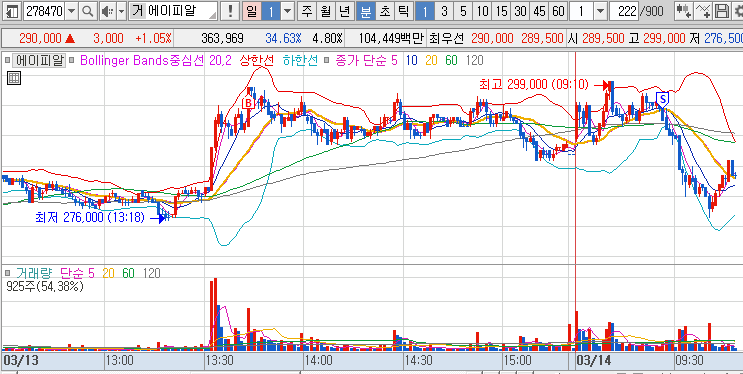Choose the 30 interval button in the toolbar
Image resolution: width=743 pixels, height=374 pixels.
point(520,11)
